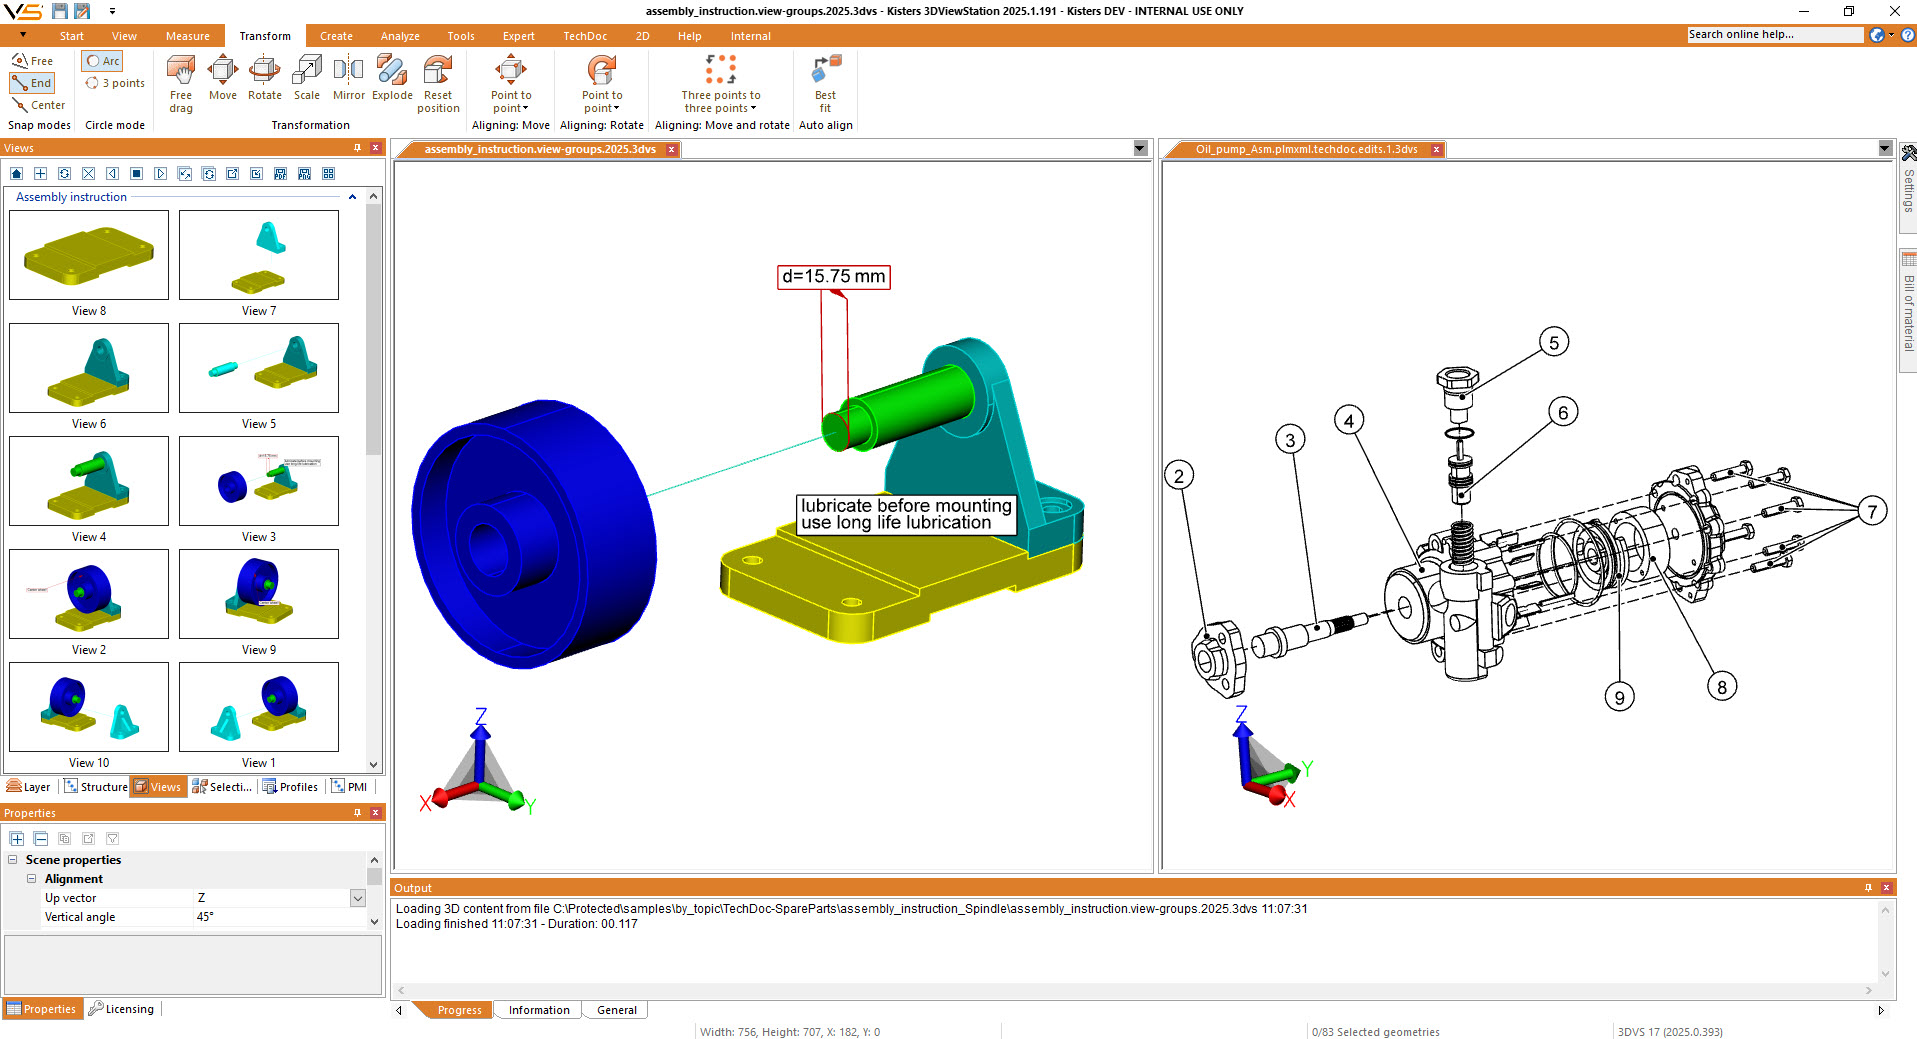The width and height of the screenshot is (1917, 1039).
Task: Click the Licensing button
Action: pos(121,1008)
